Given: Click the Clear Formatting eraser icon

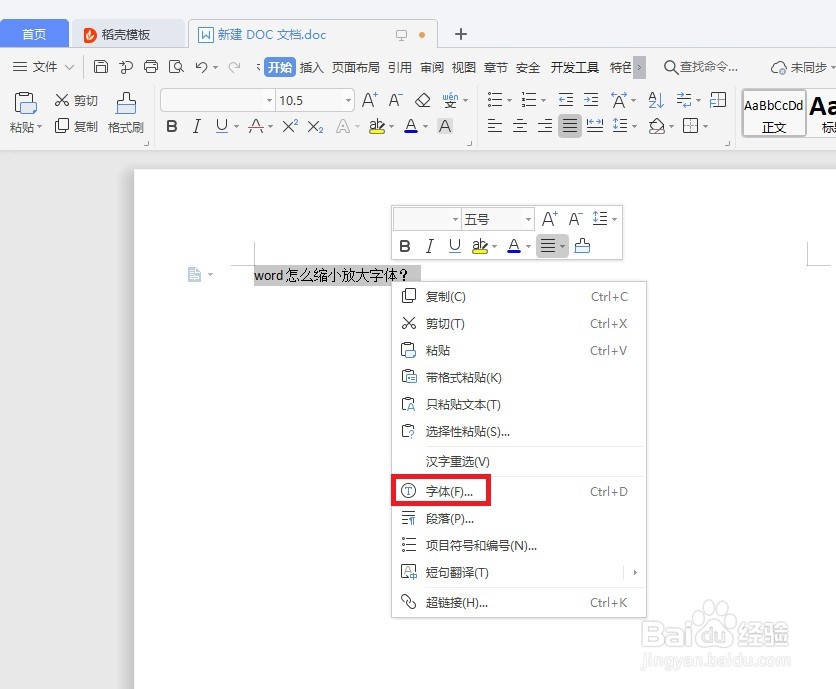Looking at the screenshot, I should [423, 100].
